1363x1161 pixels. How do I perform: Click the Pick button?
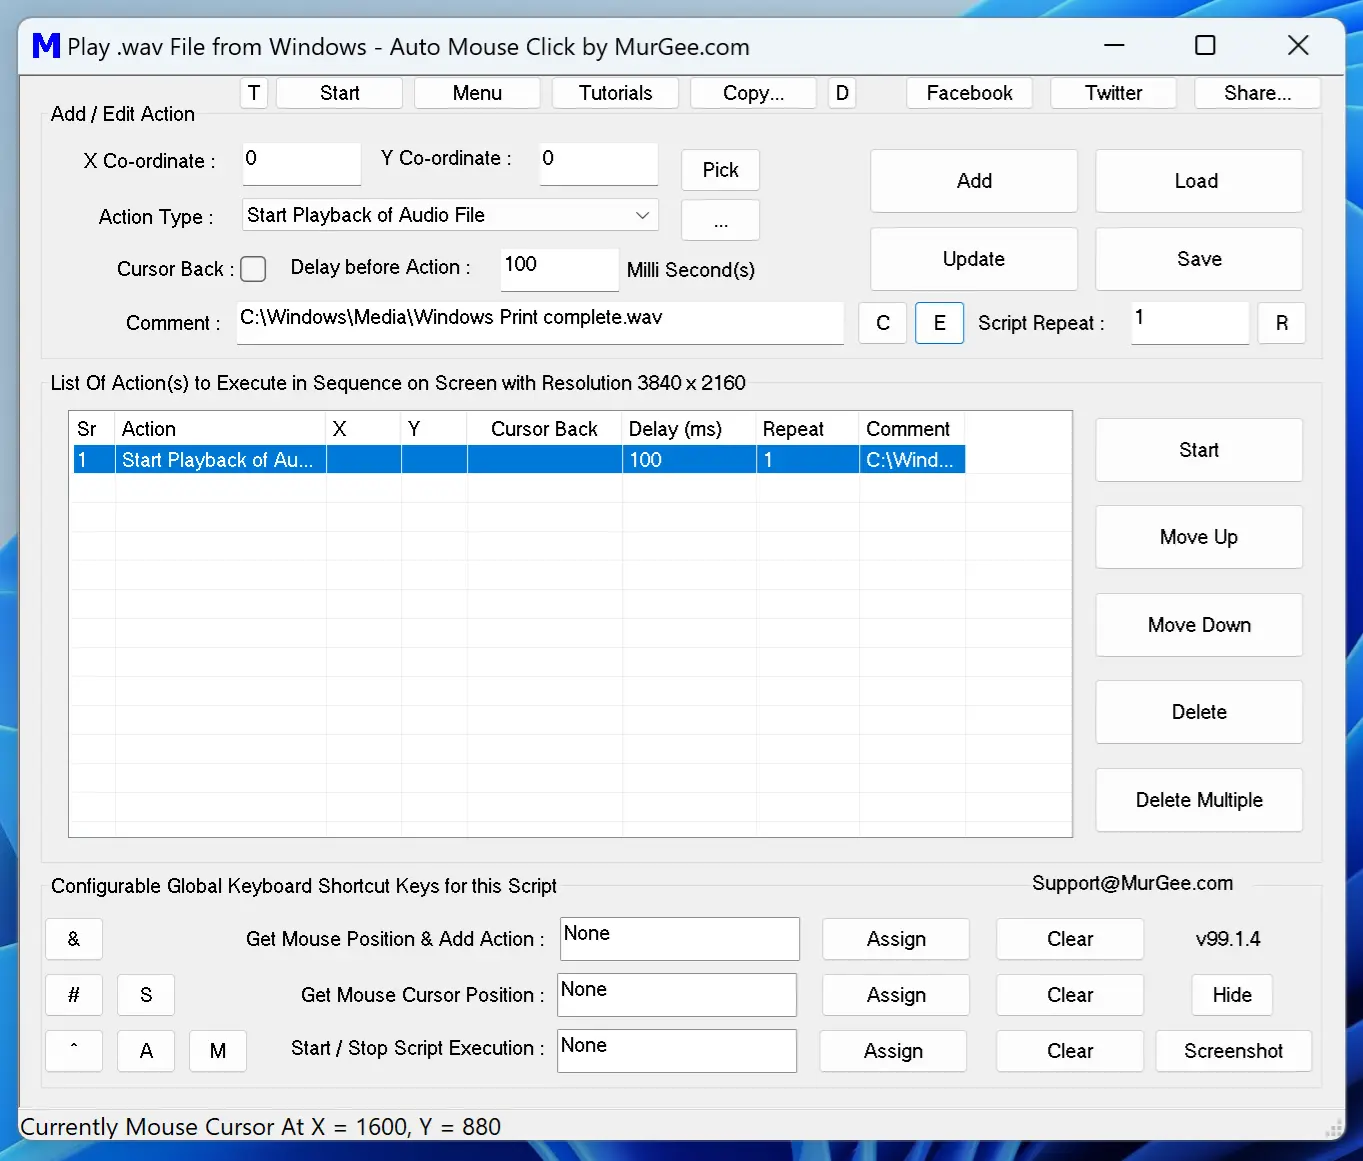720,170
